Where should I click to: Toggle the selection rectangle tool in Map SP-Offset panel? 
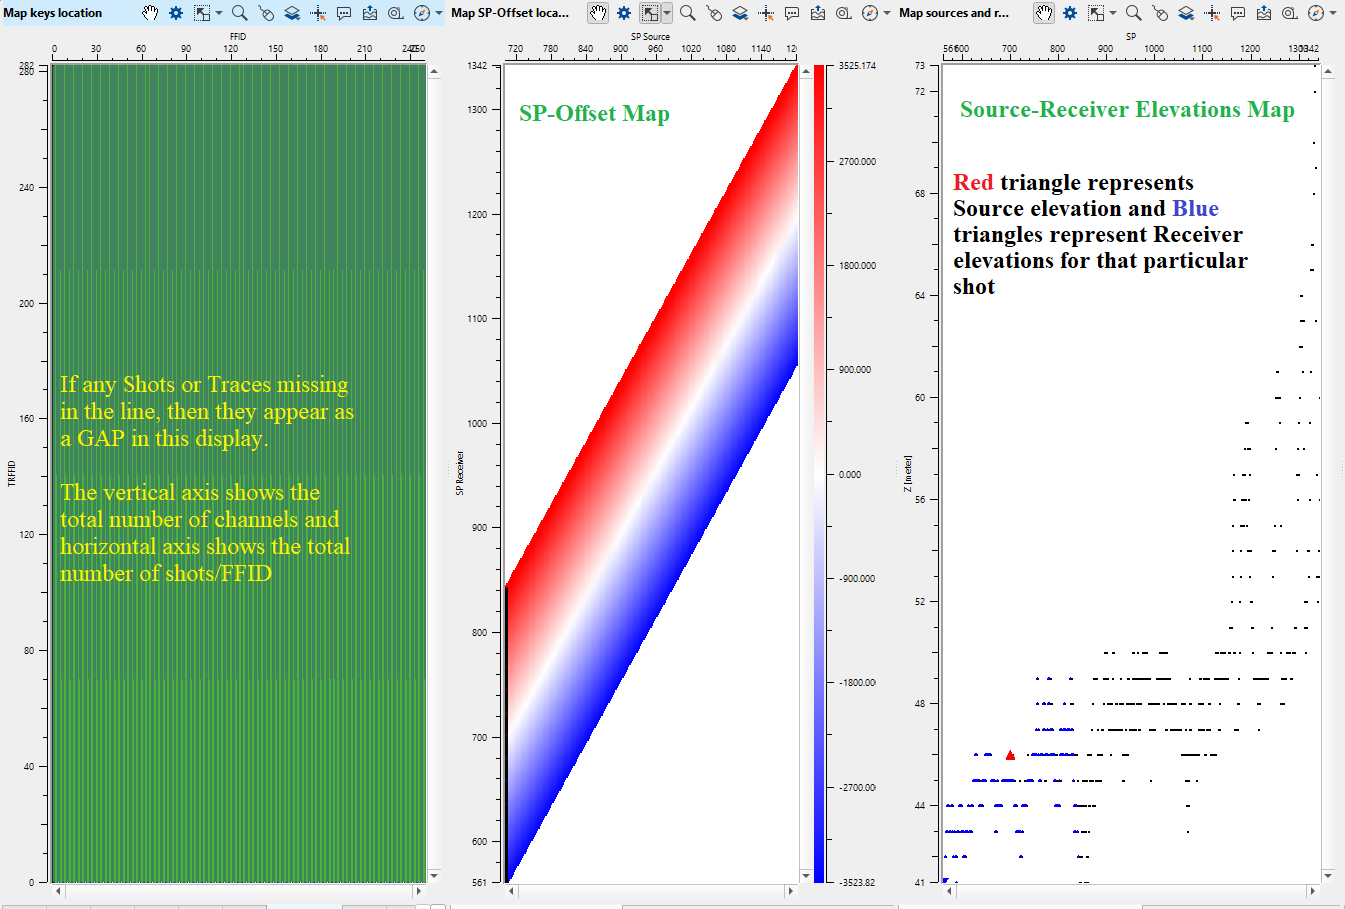point(650,13)
